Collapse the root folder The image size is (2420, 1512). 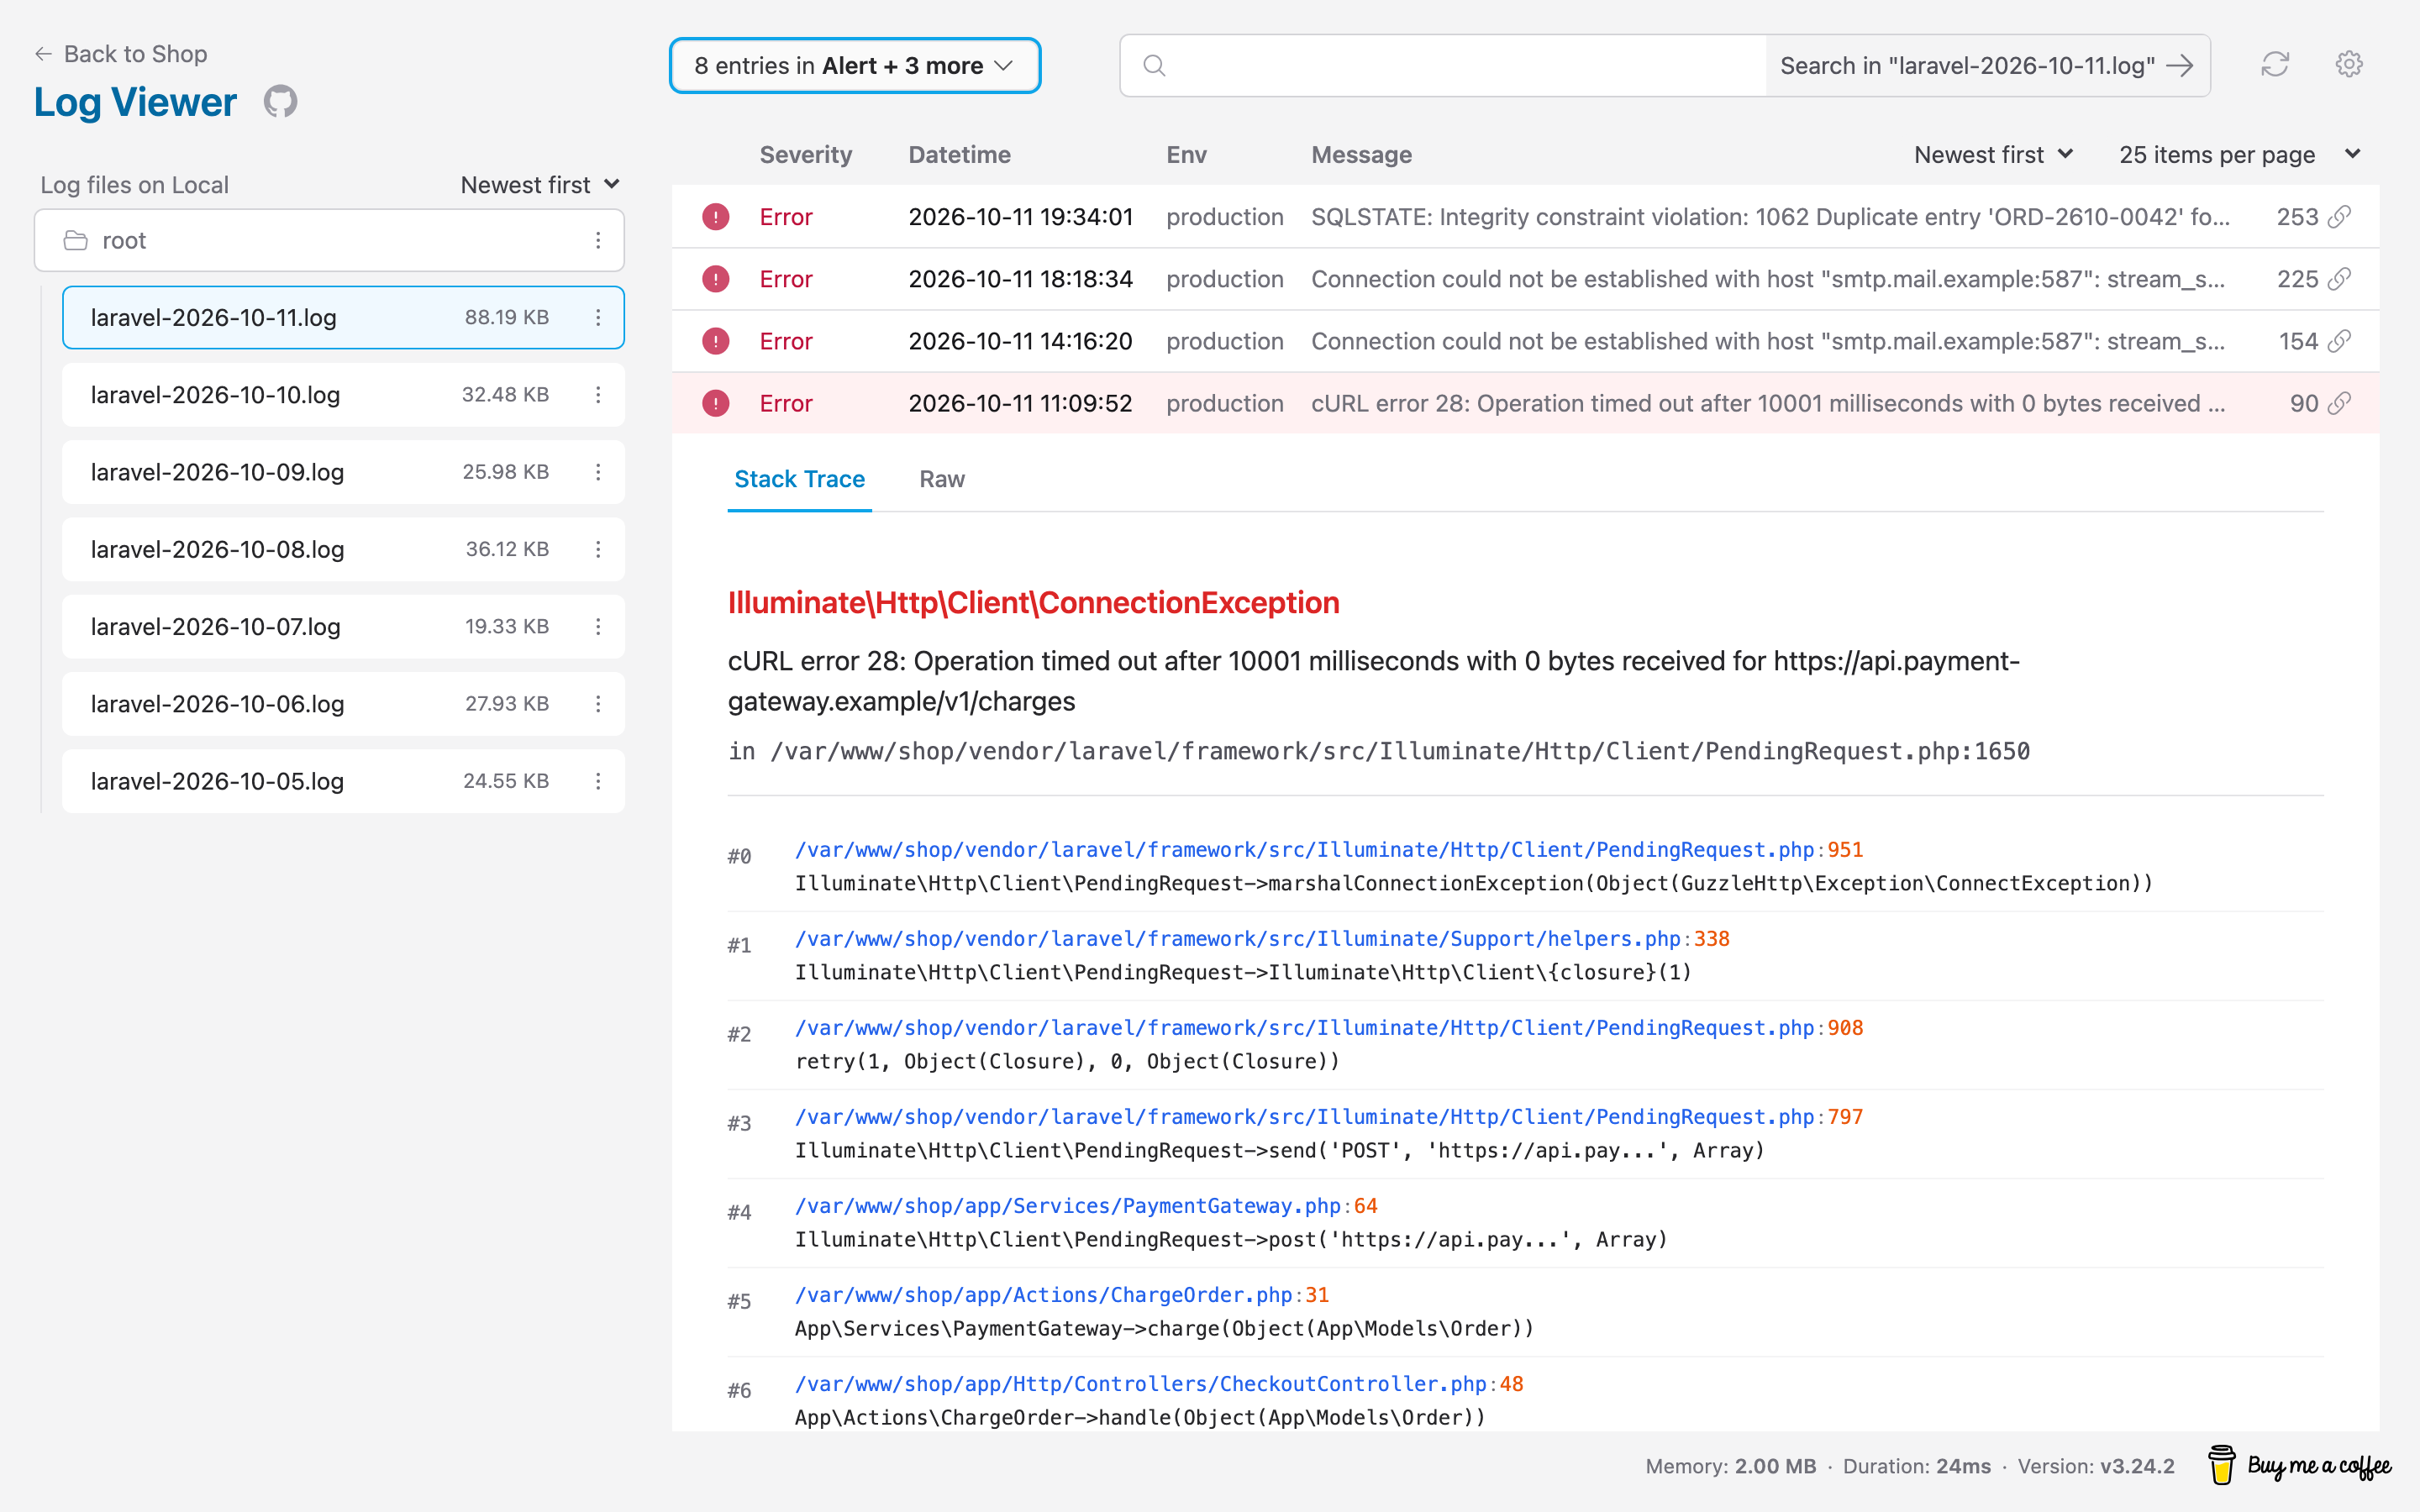click(x=329, y=240)
